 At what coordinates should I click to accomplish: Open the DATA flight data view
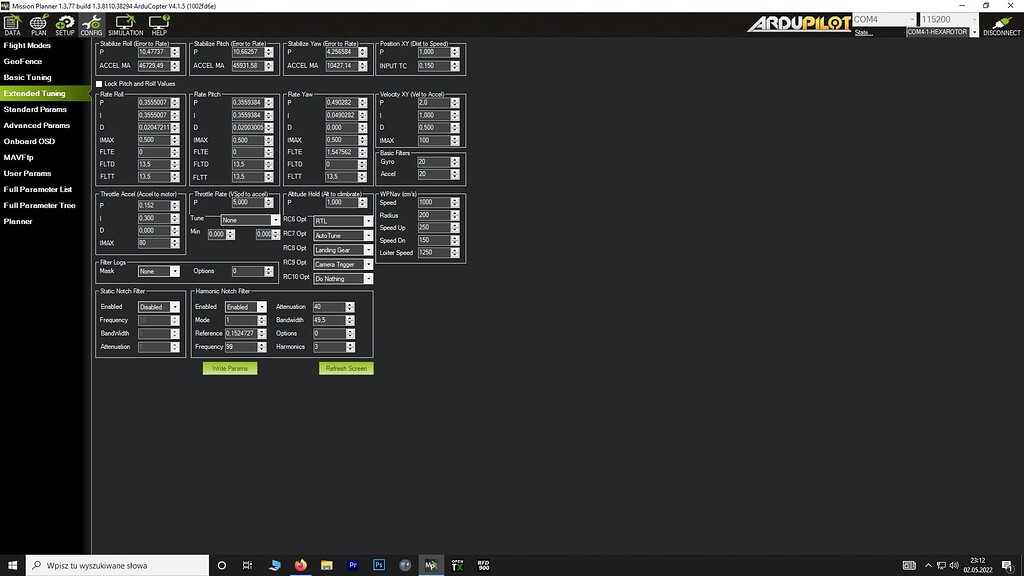pos(12,23)
